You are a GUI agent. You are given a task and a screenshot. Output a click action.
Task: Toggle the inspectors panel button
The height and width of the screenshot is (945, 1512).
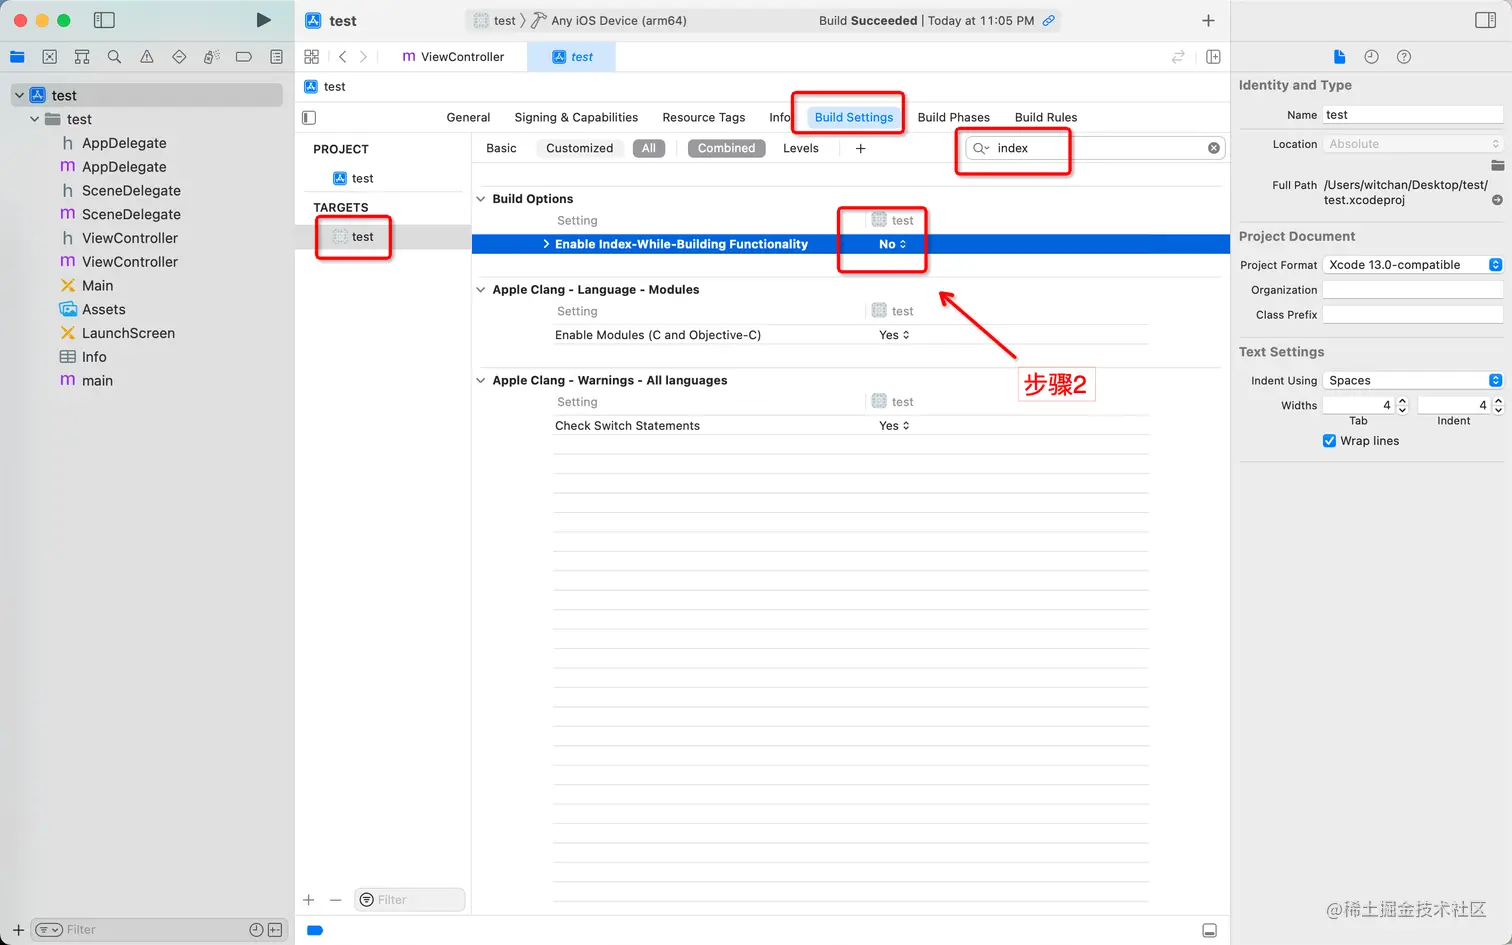(1486, 20)
